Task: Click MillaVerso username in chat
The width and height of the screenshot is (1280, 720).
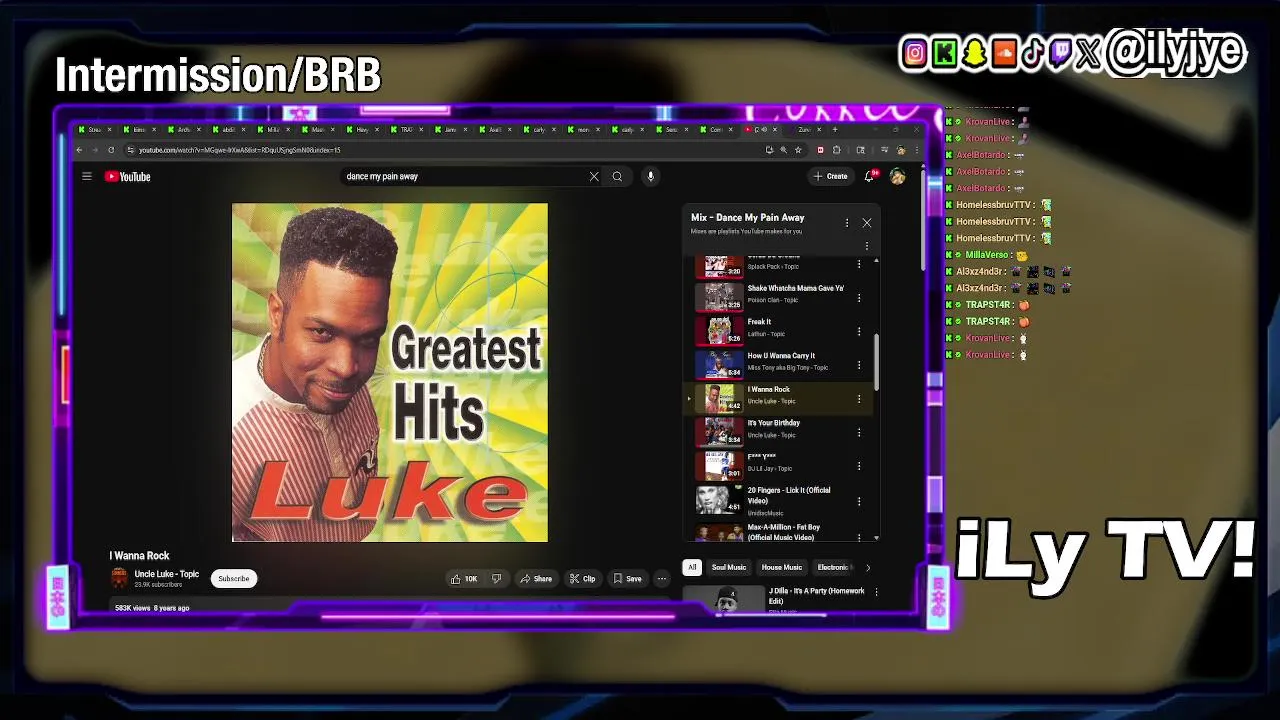Action: click(x=986, y=255)
